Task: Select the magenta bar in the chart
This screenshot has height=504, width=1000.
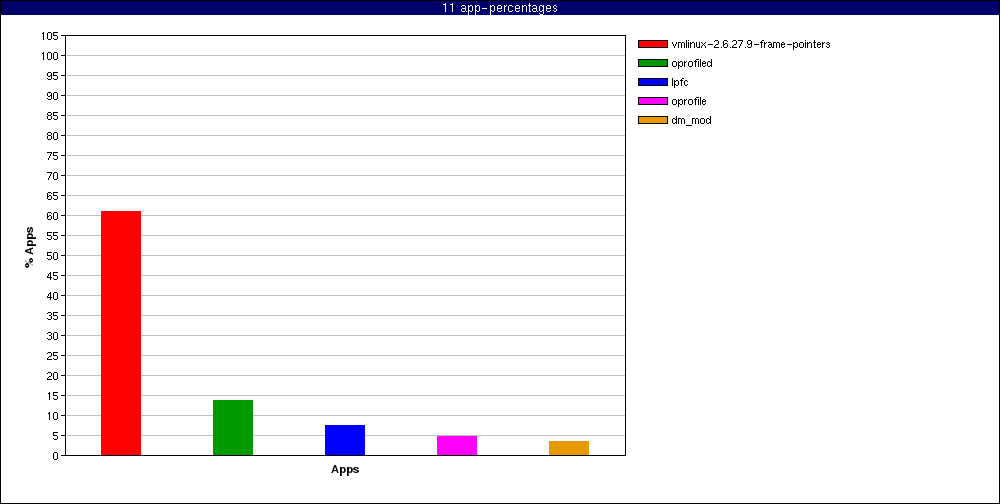Action: 457,445
